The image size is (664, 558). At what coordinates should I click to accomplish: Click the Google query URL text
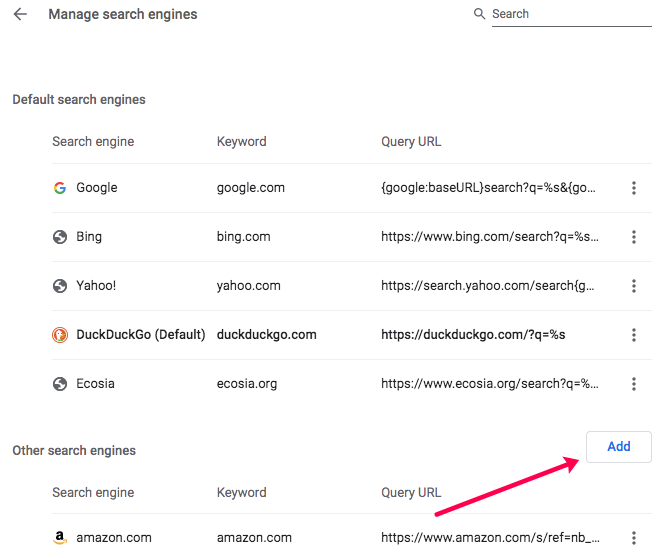490,188
